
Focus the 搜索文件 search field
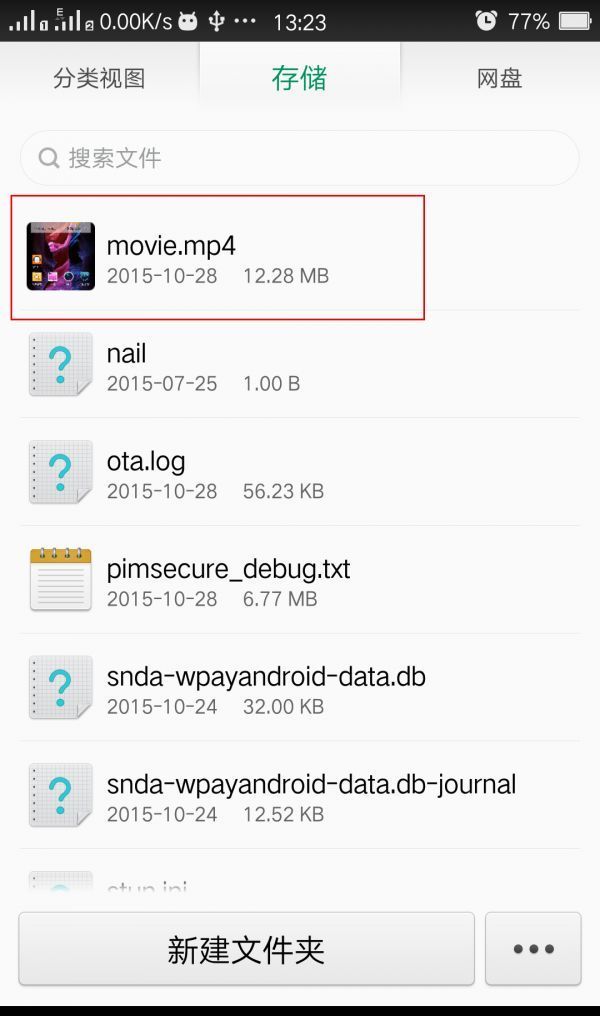[x=299, y=157]
